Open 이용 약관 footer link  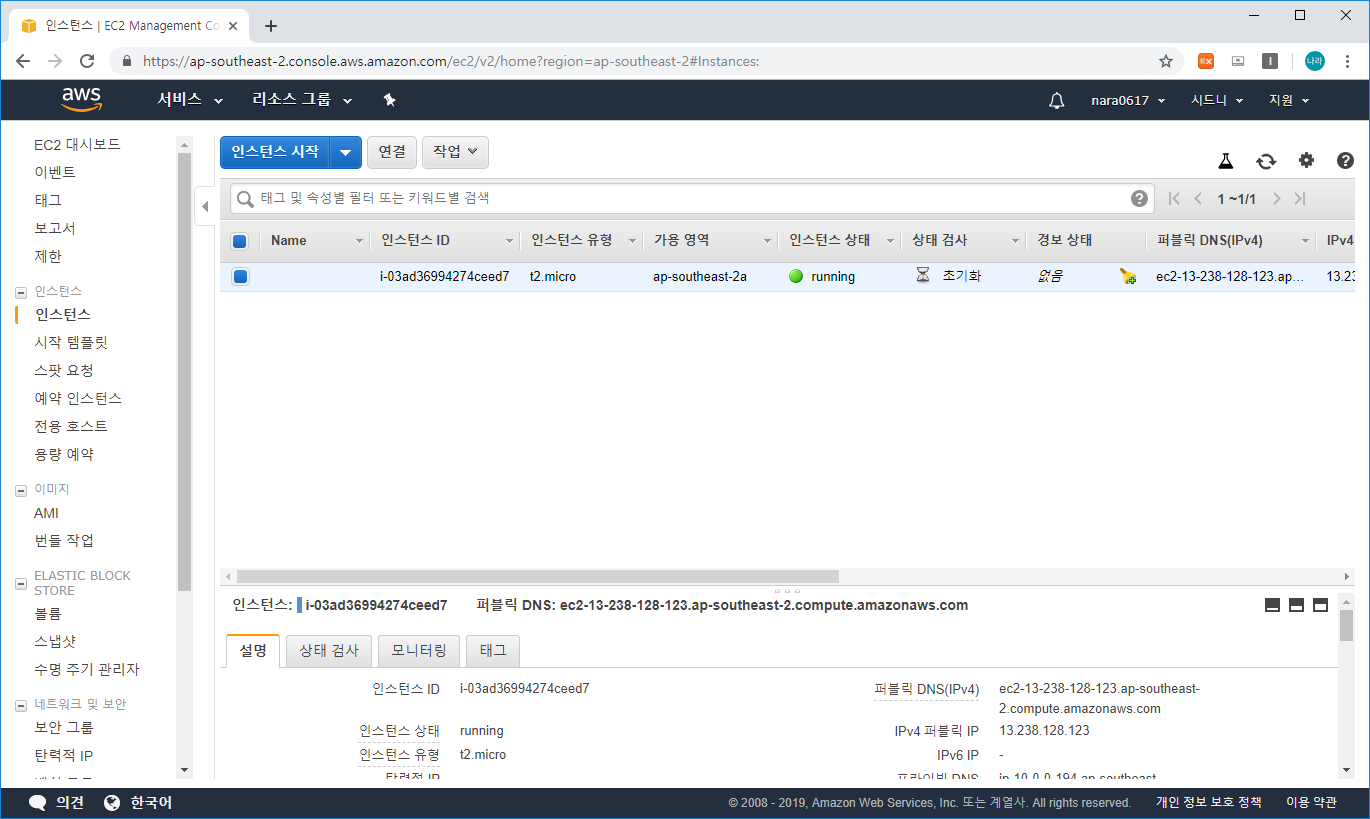coord(1311,803)
